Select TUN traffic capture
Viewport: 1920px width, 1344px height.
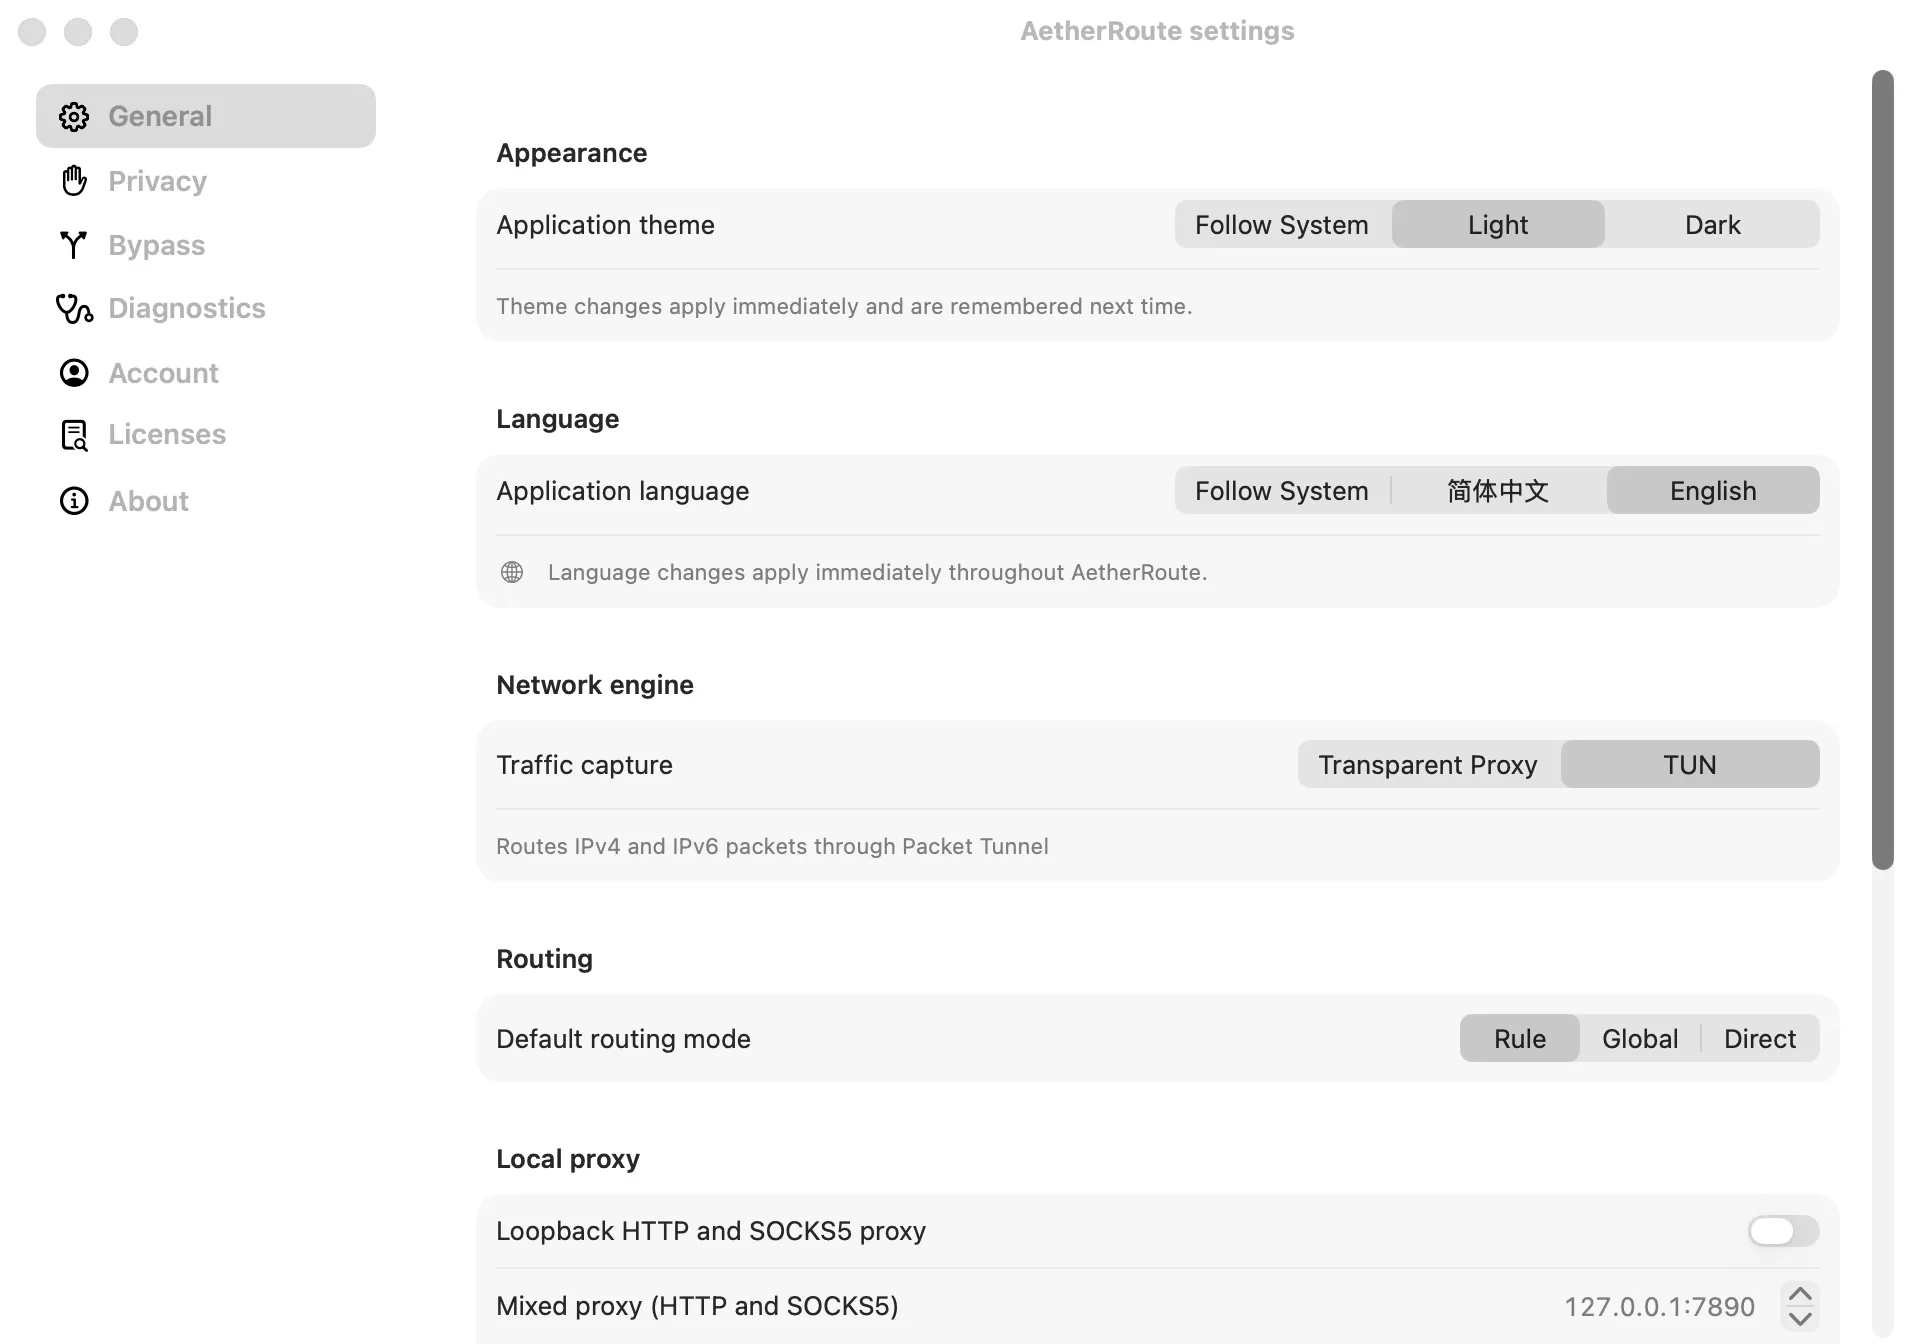click(1690, 765)
